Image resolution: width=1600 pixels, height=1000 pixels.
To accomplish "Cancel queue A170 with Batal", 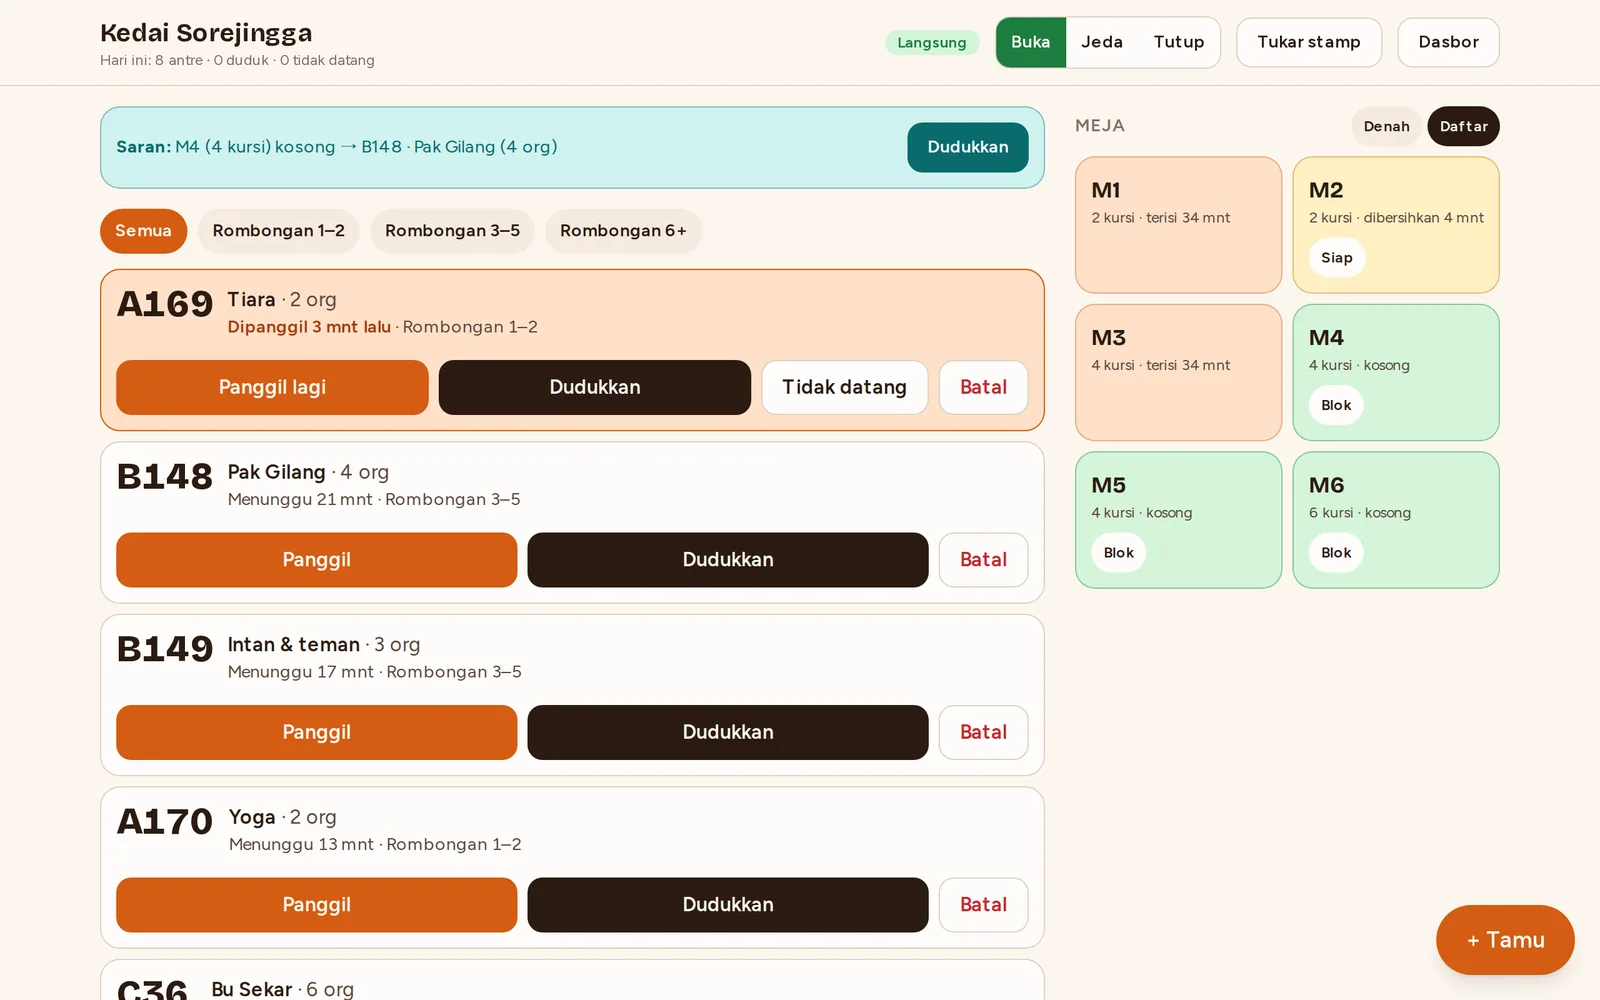I will click(983, 905).
